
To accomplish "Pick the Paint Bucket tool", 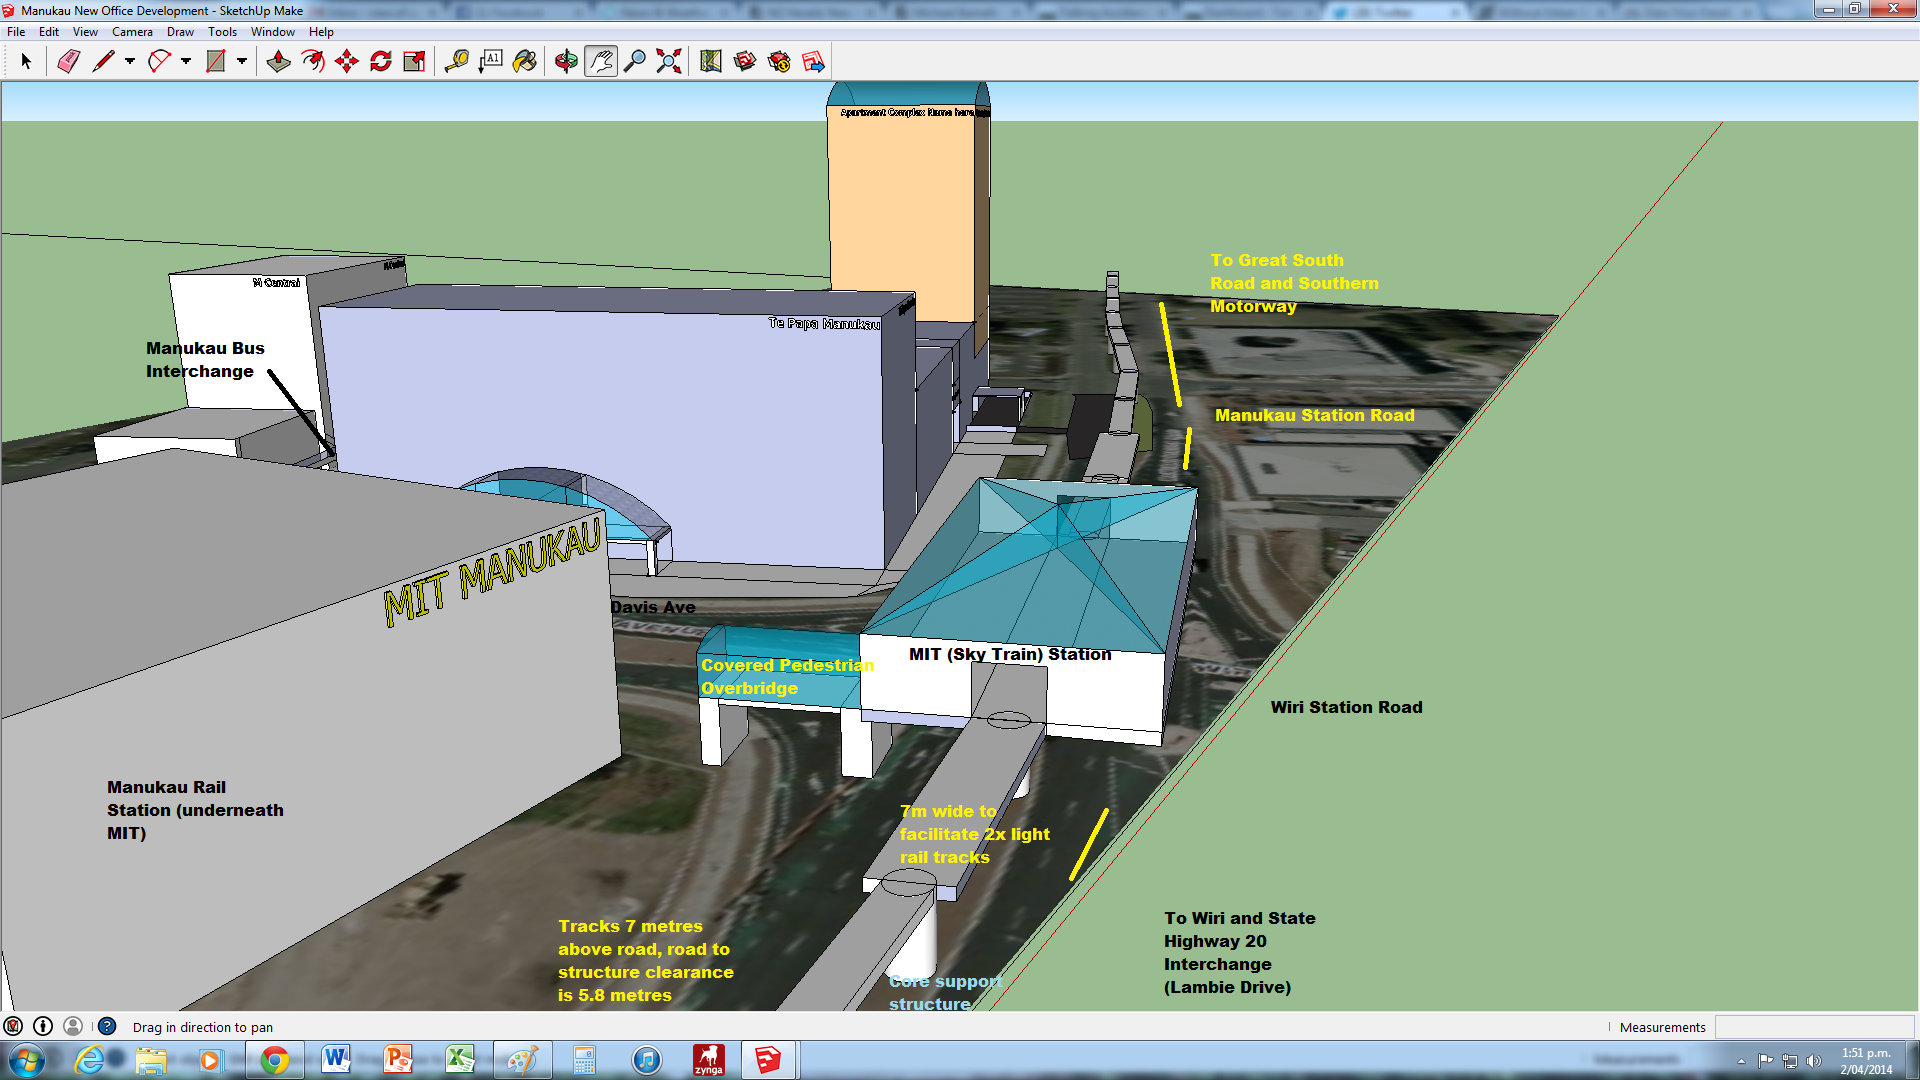I will (525, 62).
